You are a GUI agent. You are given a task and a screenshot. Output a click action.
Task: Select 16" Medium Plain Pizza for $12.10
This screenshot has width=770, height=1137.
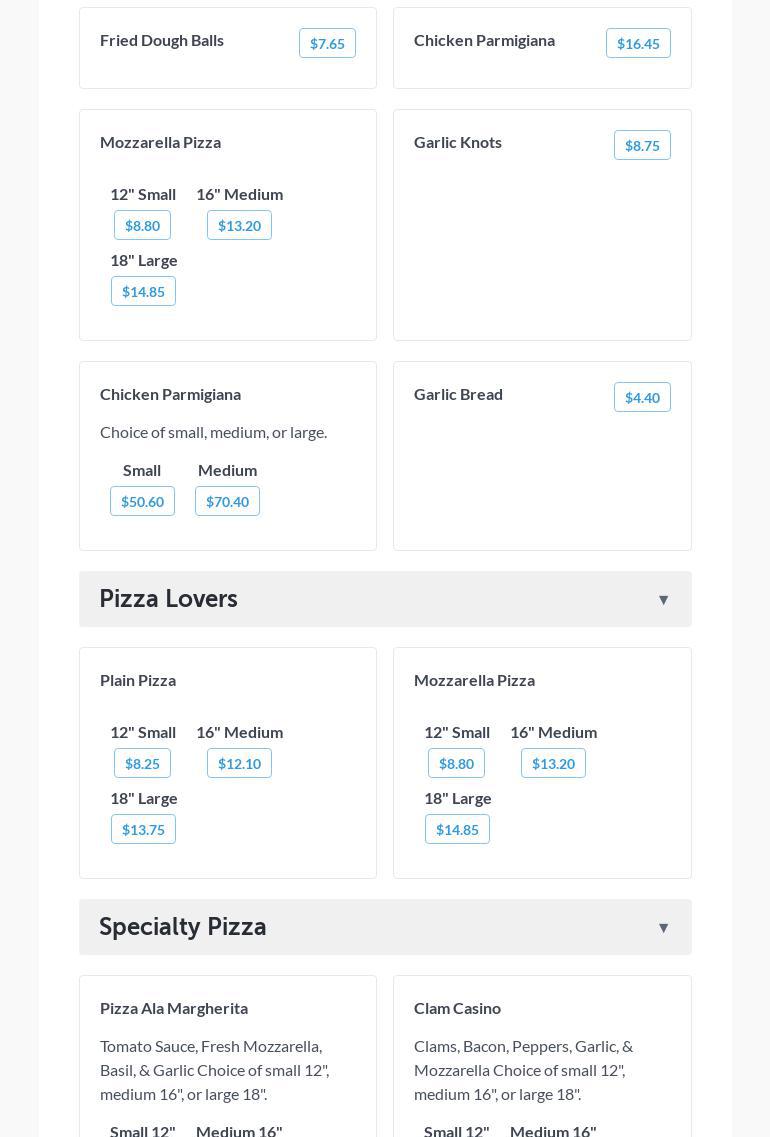239,763
